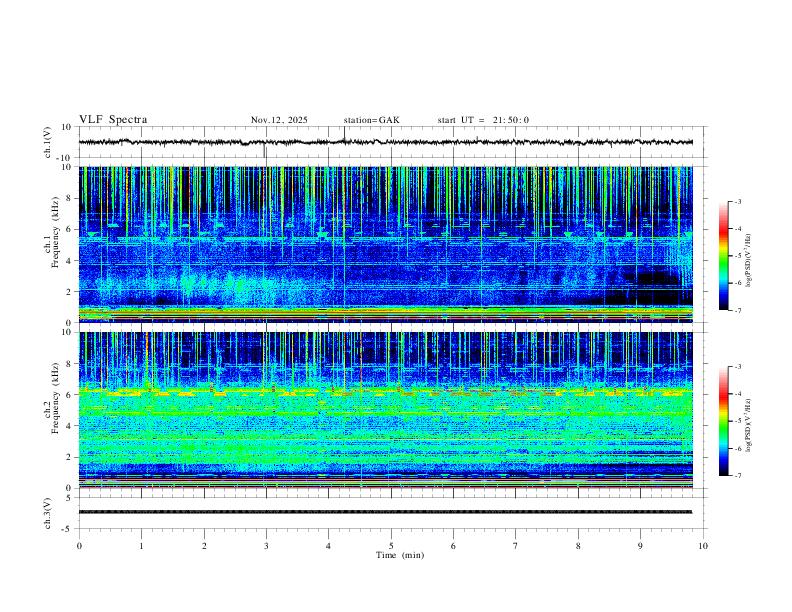The image size is (792, 612).
Task: Select the date text "Nov.12, 2025"
Action: click(279, 120)
